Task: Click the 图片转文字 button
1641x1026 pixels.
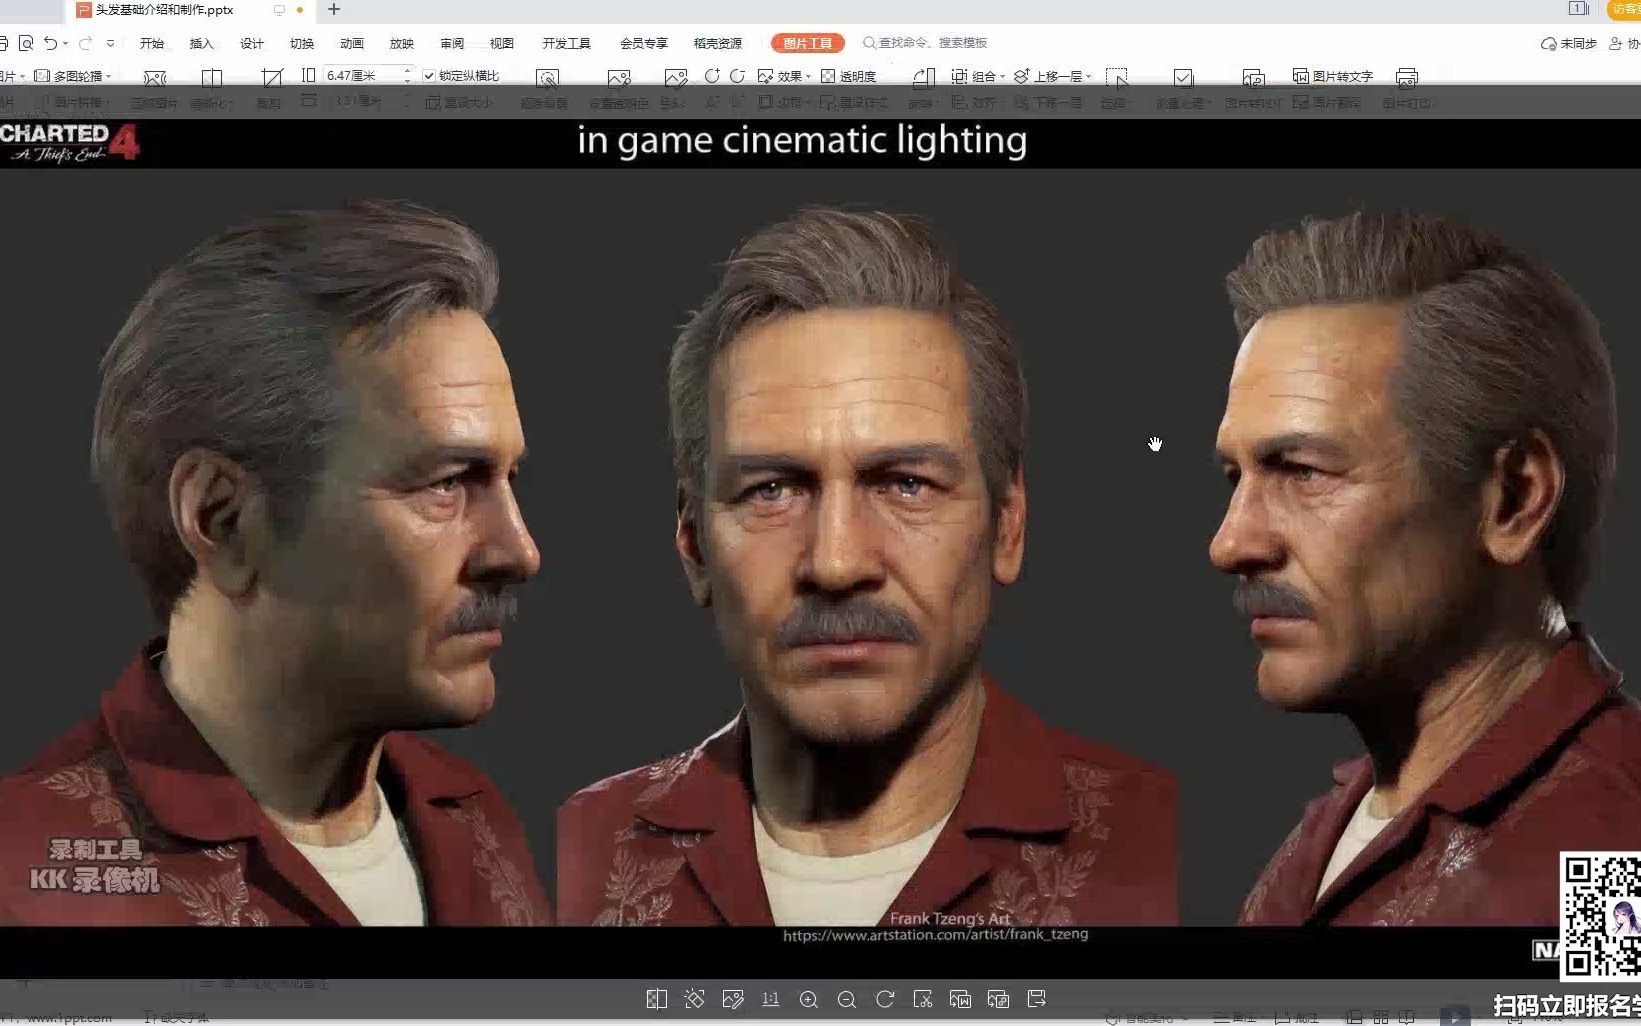Action: point(1333,76)
